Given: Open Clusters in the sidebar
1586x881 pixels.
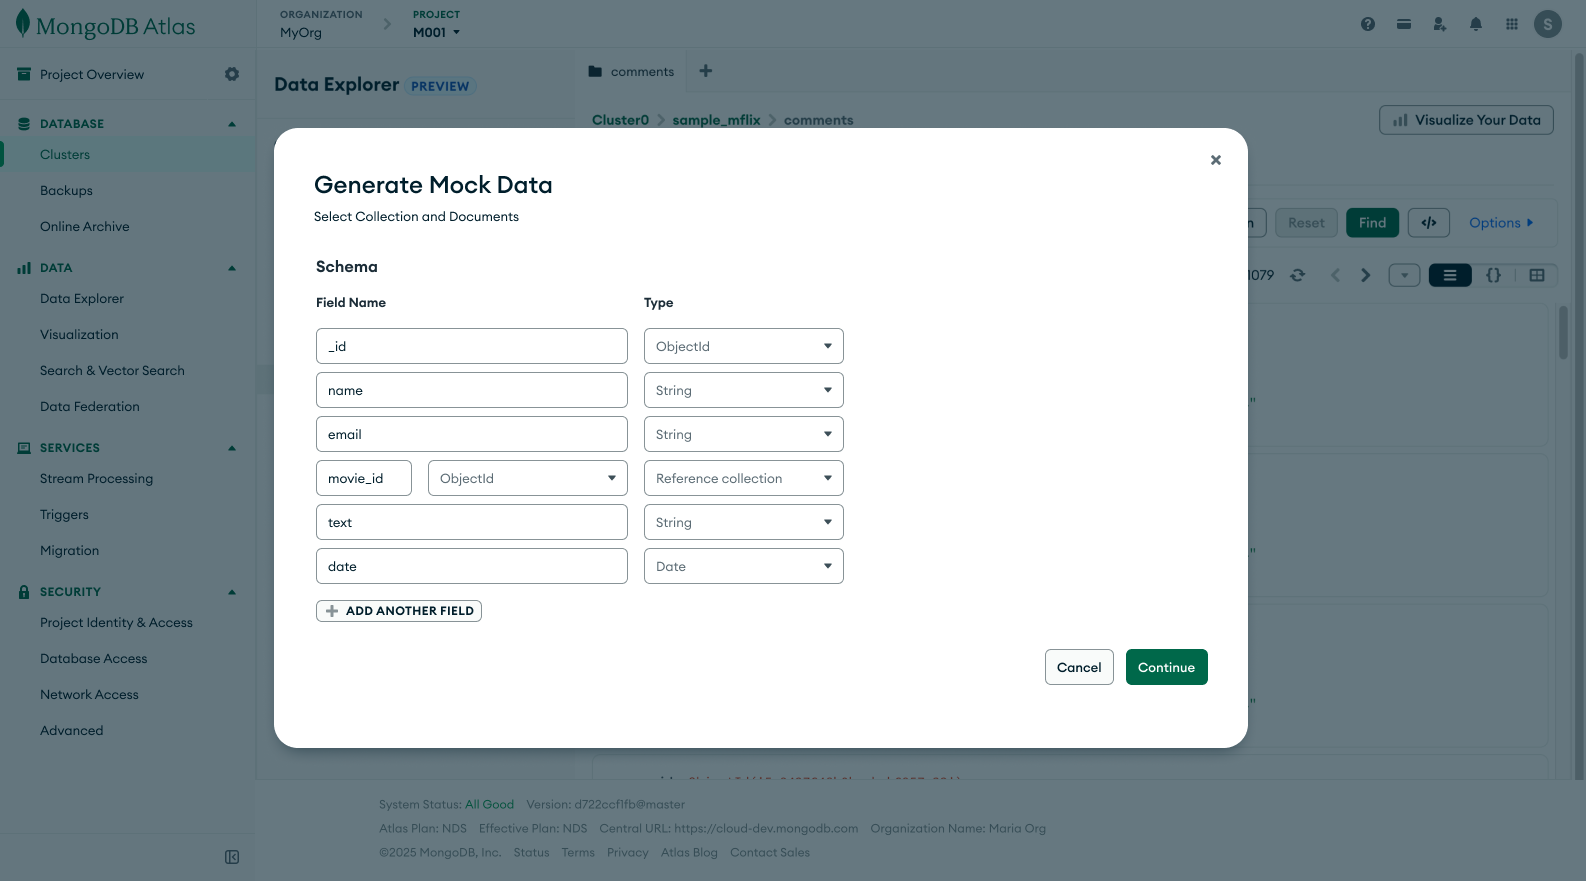Looking at the screenshot, I should (65, 155).
